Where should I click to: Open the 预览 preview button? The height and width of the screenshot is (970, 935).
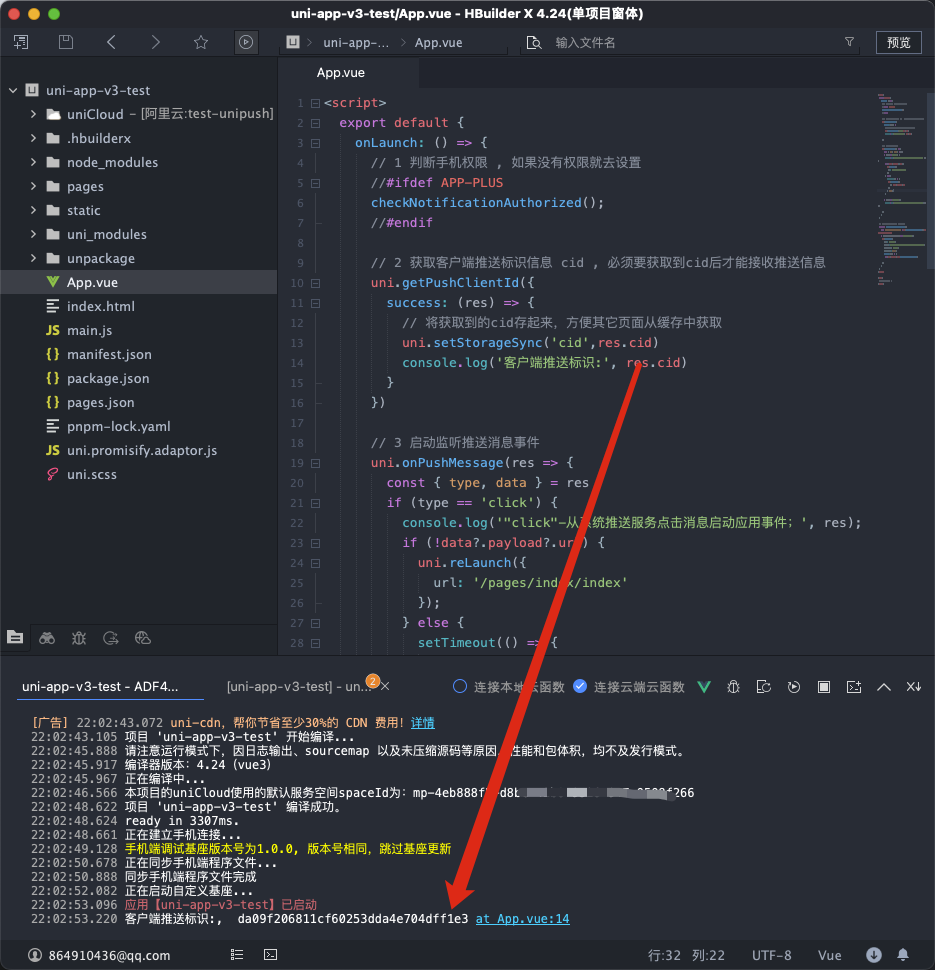pos(898,42)
